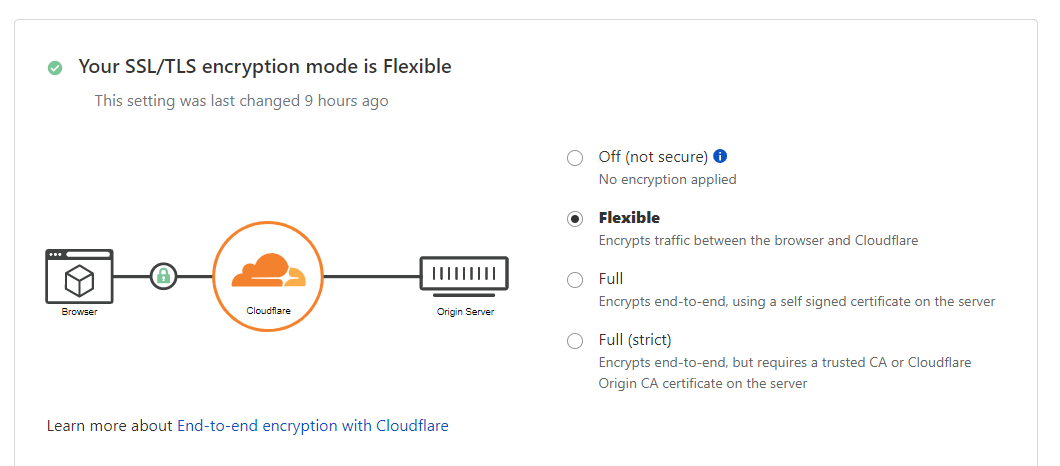Screen dimensions: 1060x466
Task: Click the 'No encryption applied' description
Action: [x=667, y=180]
